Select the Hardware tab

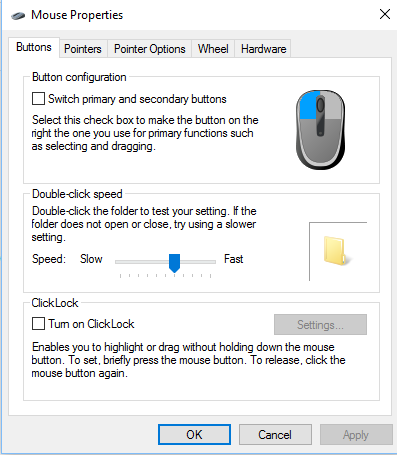[x=263, y=49]
